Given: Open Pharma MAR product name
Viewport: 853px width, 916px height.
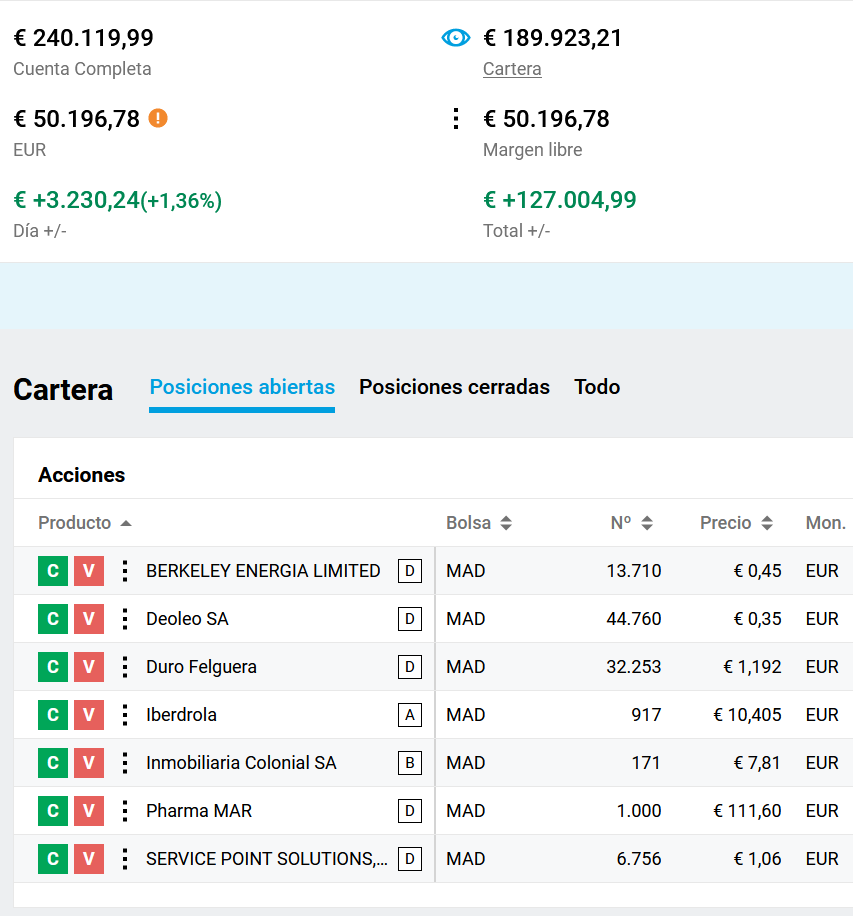Looking at the screenshot, I should pos(199,810).
